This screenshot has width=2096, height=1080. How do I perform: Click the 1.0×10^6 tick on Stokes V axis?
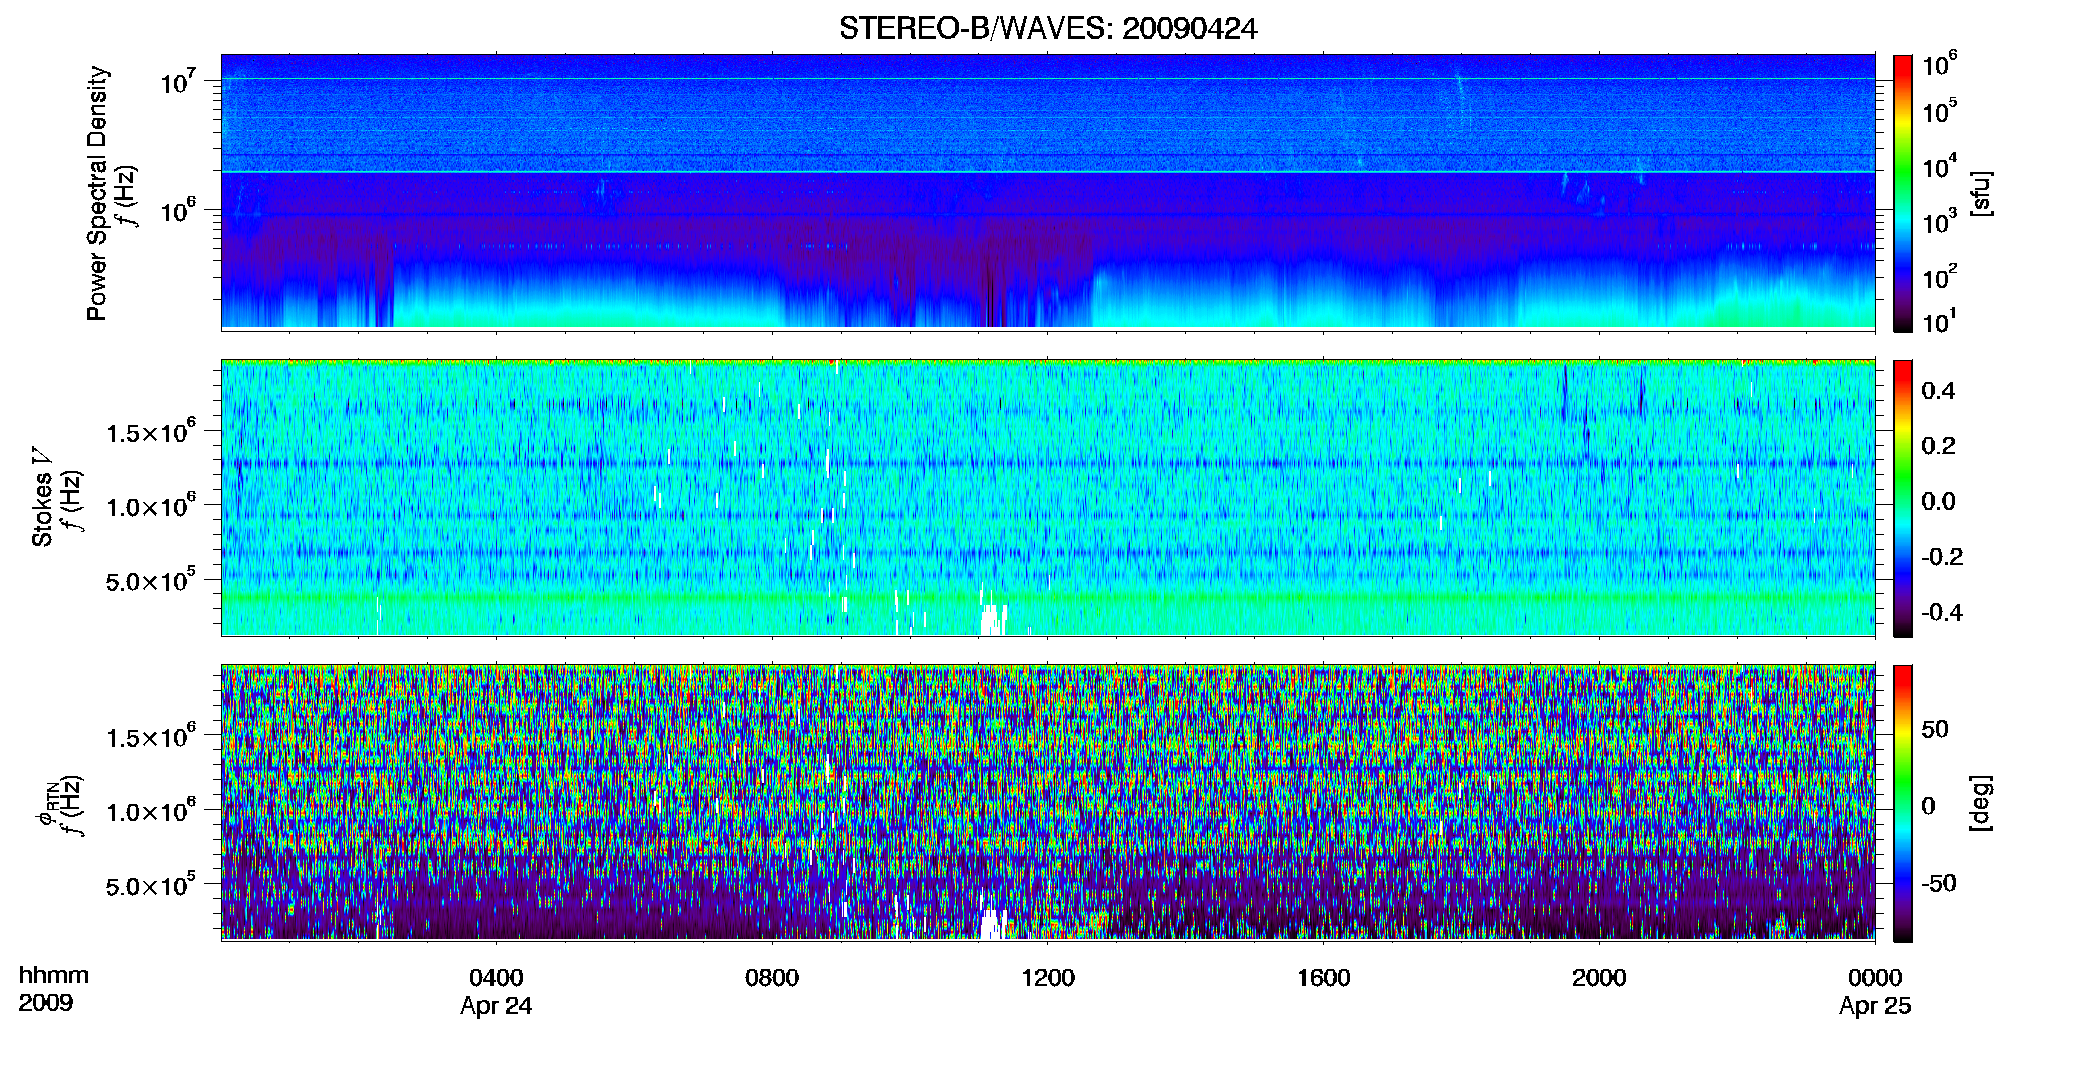(151, 506)
